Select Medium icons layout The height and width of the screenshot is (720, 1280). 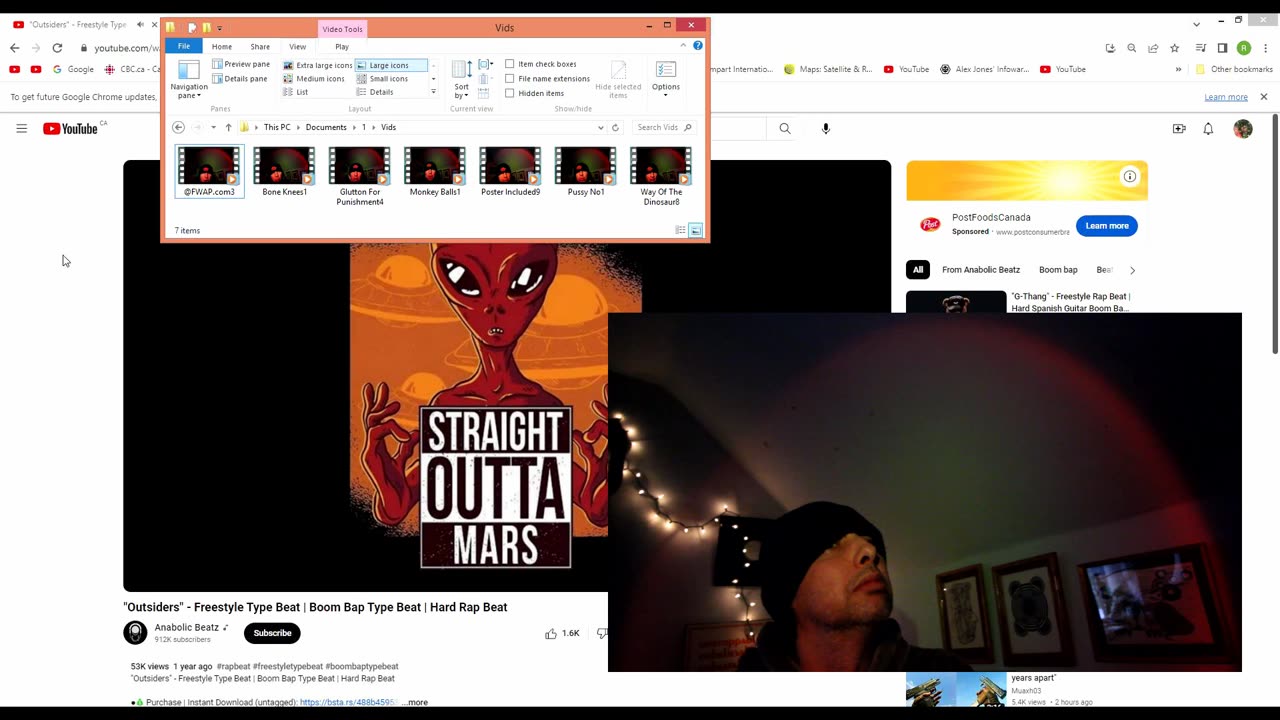[314, 78]
